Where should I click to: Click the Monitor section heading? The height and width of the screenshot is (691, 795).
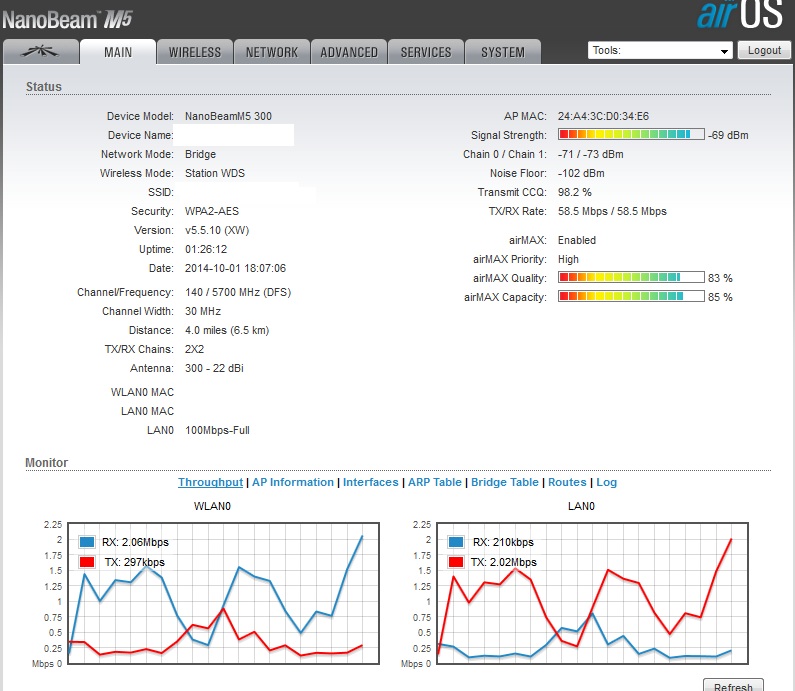(46, 462)
